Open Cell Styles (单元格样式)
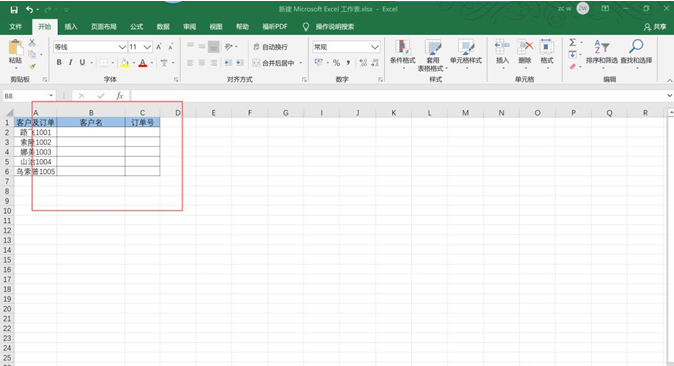674x366 pixels. 466,53
